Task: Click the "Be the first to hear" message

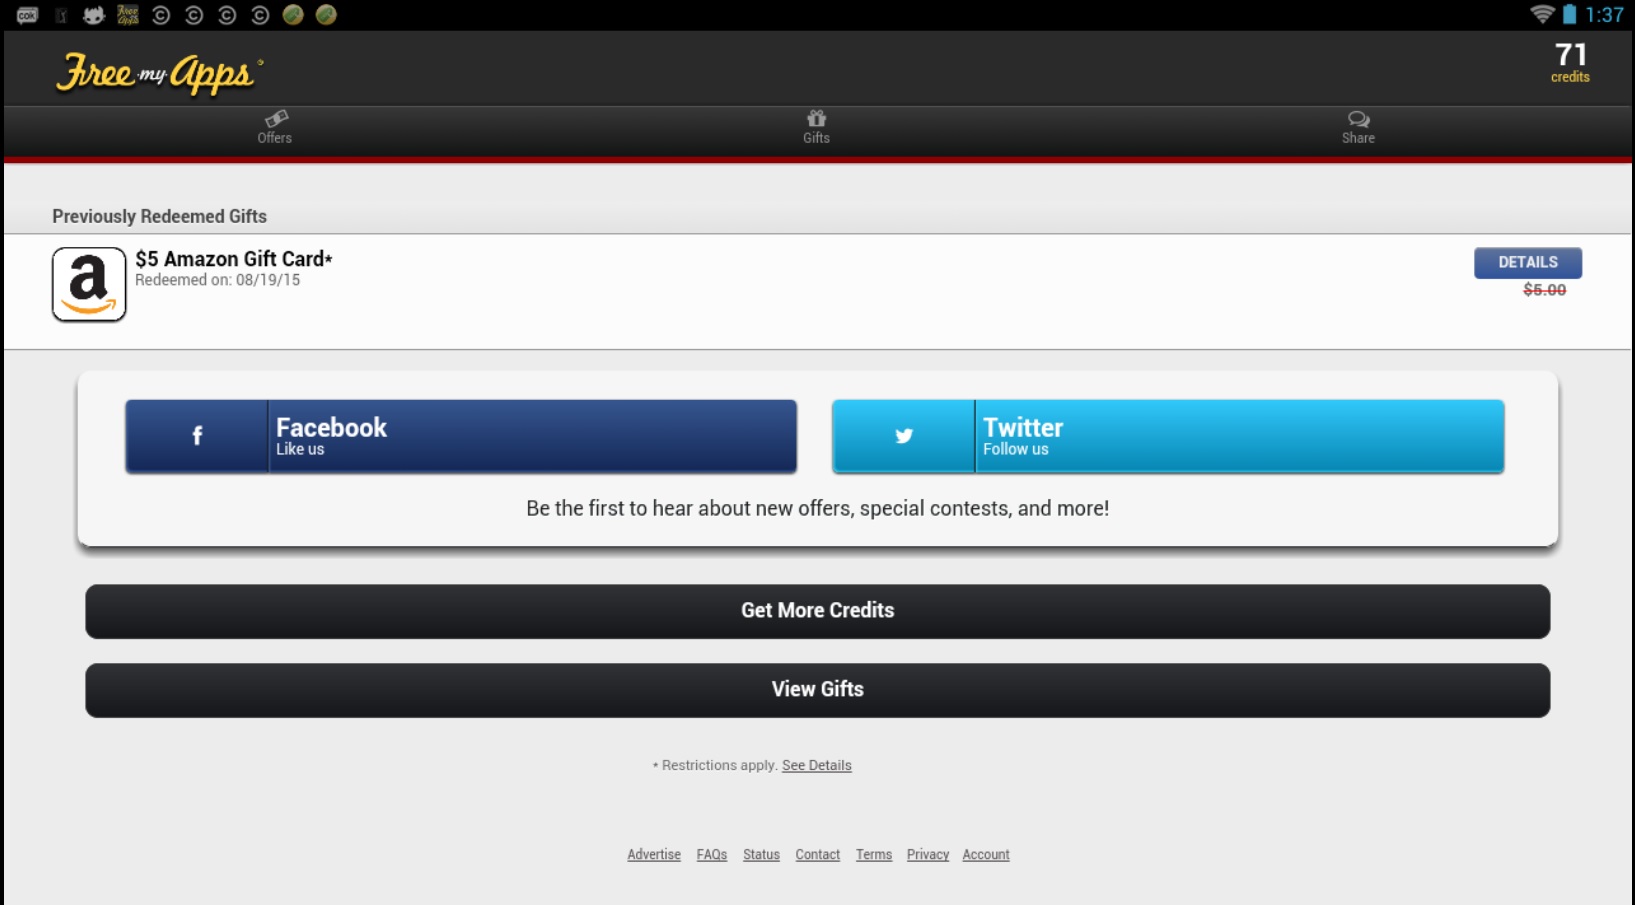Action: (x=818, y=508)
